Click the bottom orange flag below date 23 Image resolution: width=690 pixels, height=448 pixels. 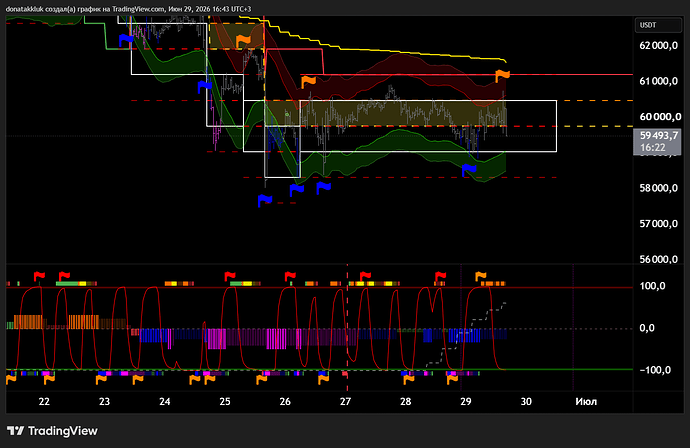coord(101,379)
